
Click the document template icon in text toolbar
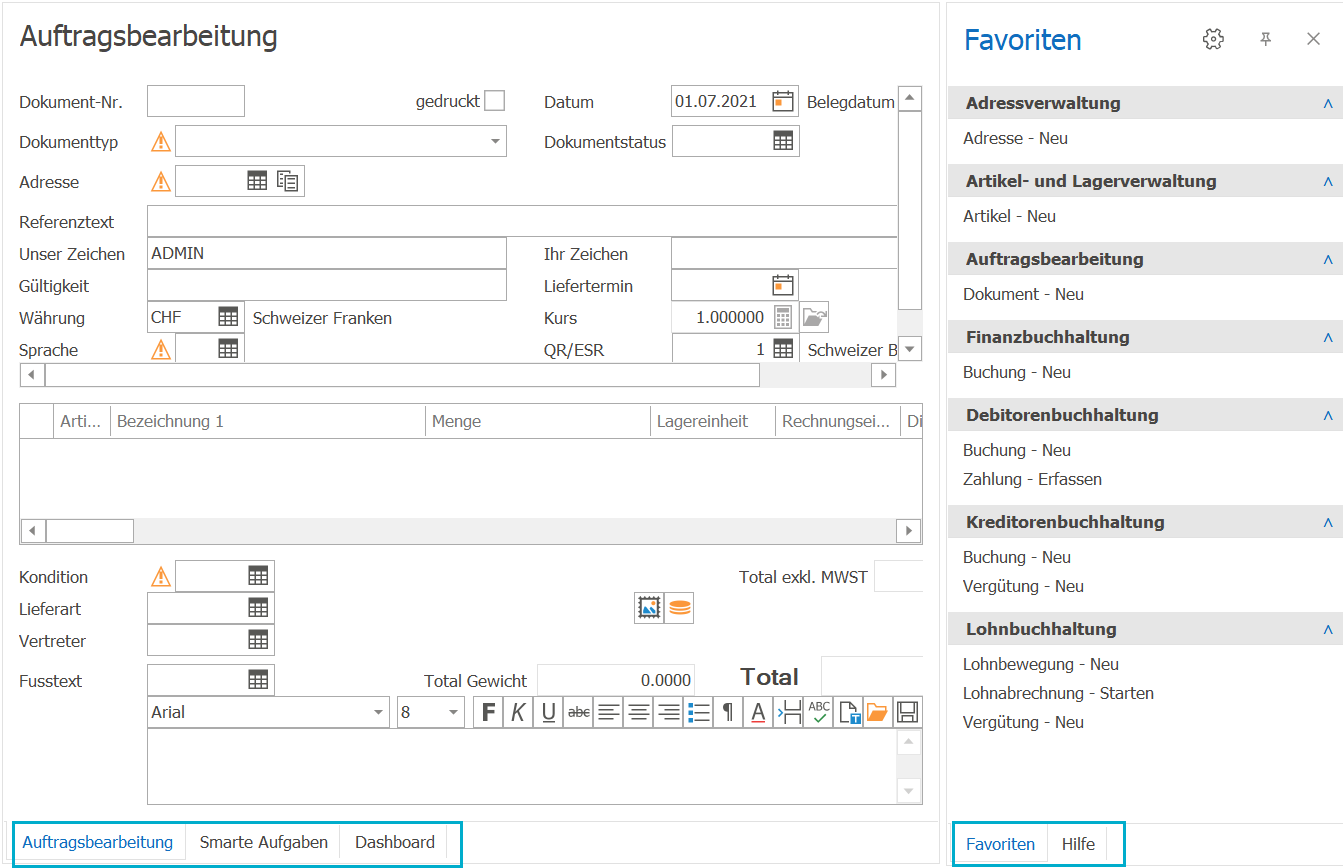click(x=849, y=712)
